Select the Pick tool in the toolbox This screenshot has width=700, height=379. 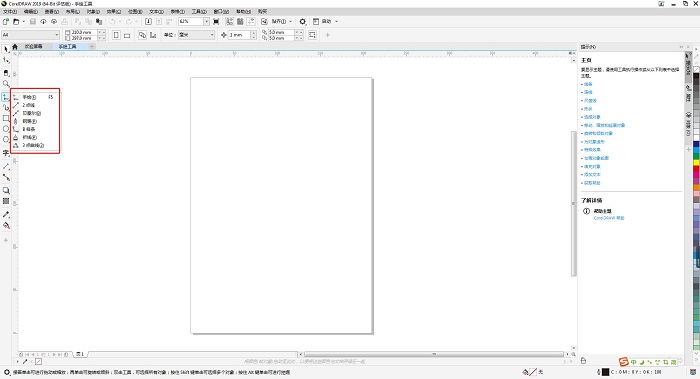coord(6,50)
